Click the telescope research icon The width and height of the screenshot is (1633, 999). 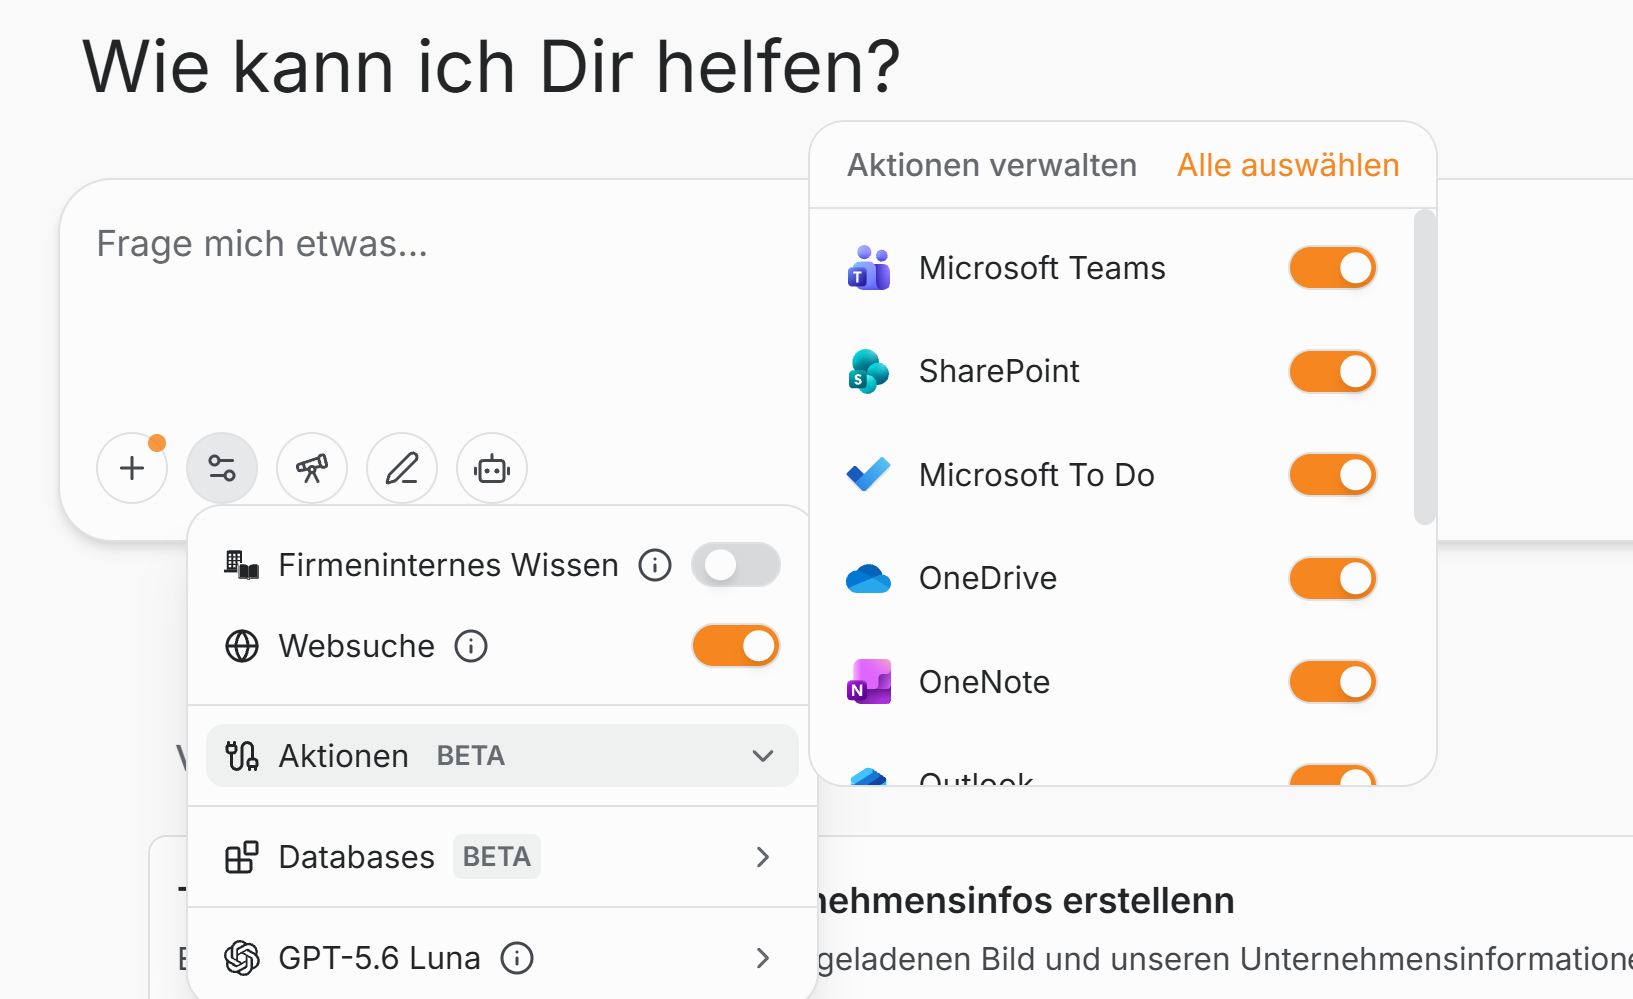point(312,468)
